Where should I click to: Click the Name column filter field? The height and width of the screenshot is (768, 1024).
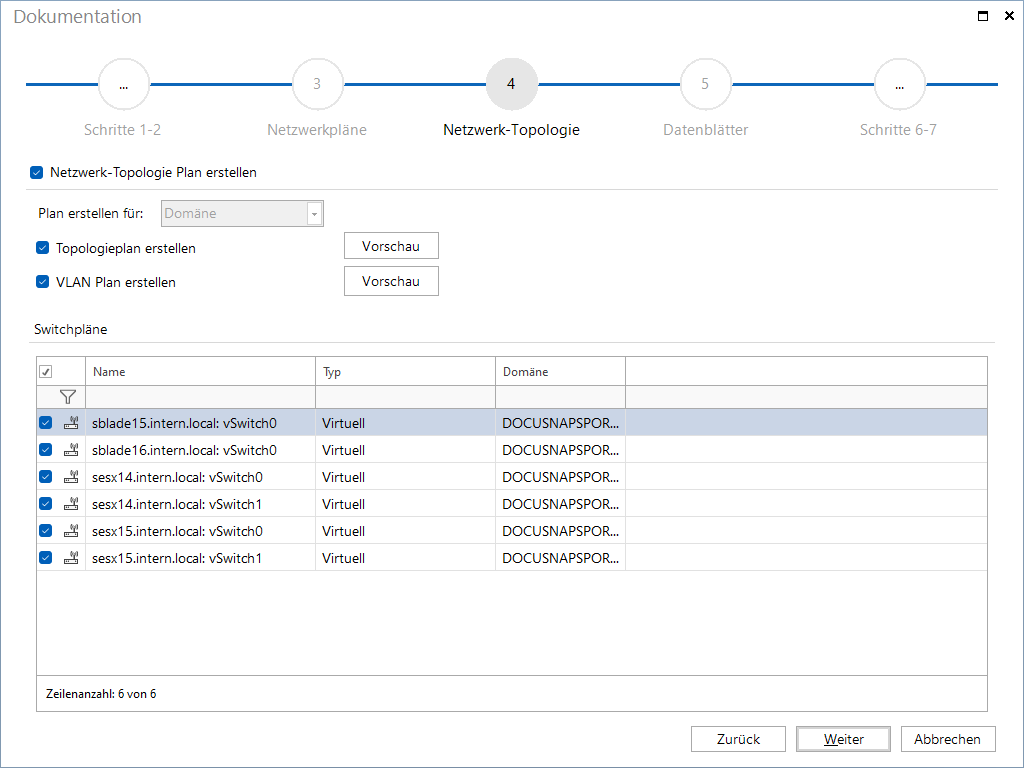pyautogui.click(x=200, y=397)
